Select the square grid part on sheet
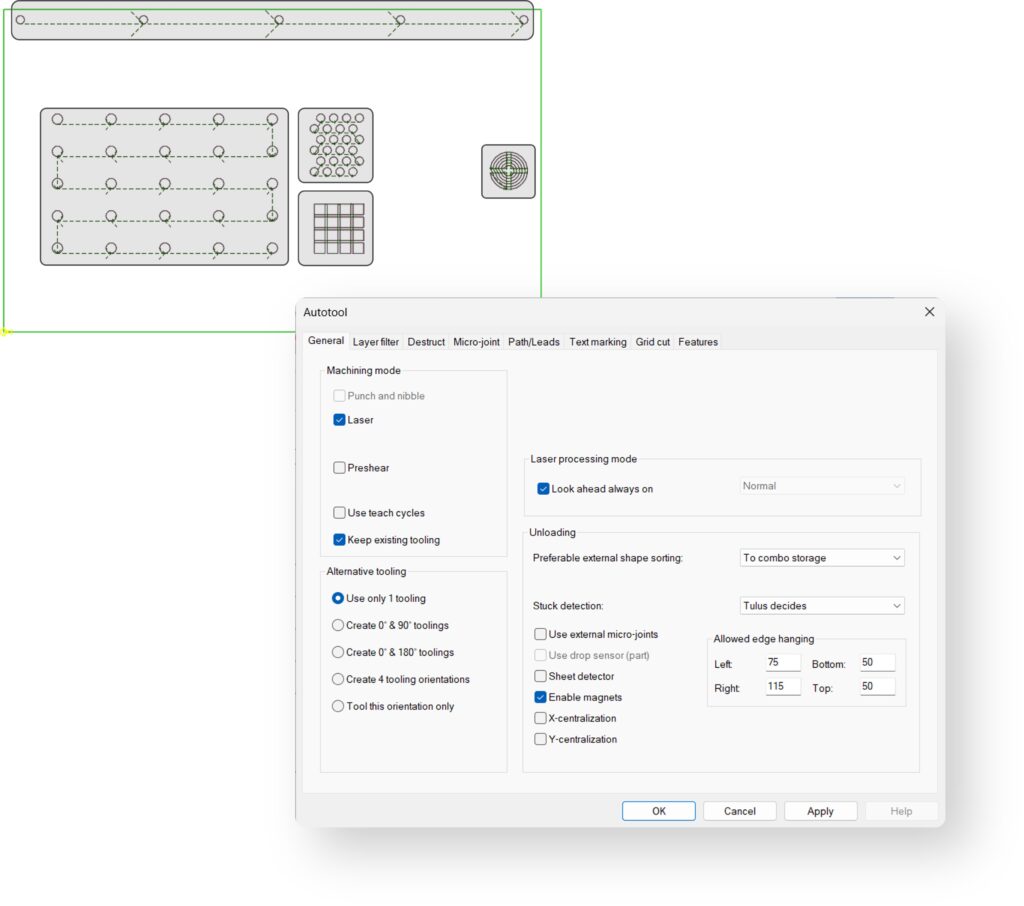Viewport: 1024px width, 906px height. click(x=336, y=228)
